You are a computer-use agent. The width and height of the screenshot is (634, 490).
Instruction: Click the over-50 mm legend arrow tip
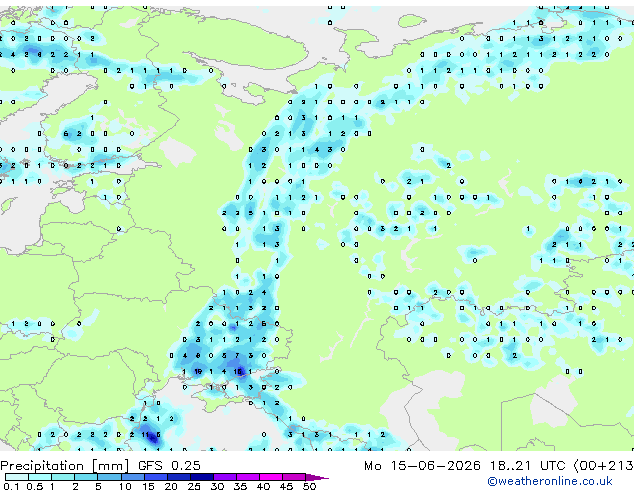(x=317, y=477)
